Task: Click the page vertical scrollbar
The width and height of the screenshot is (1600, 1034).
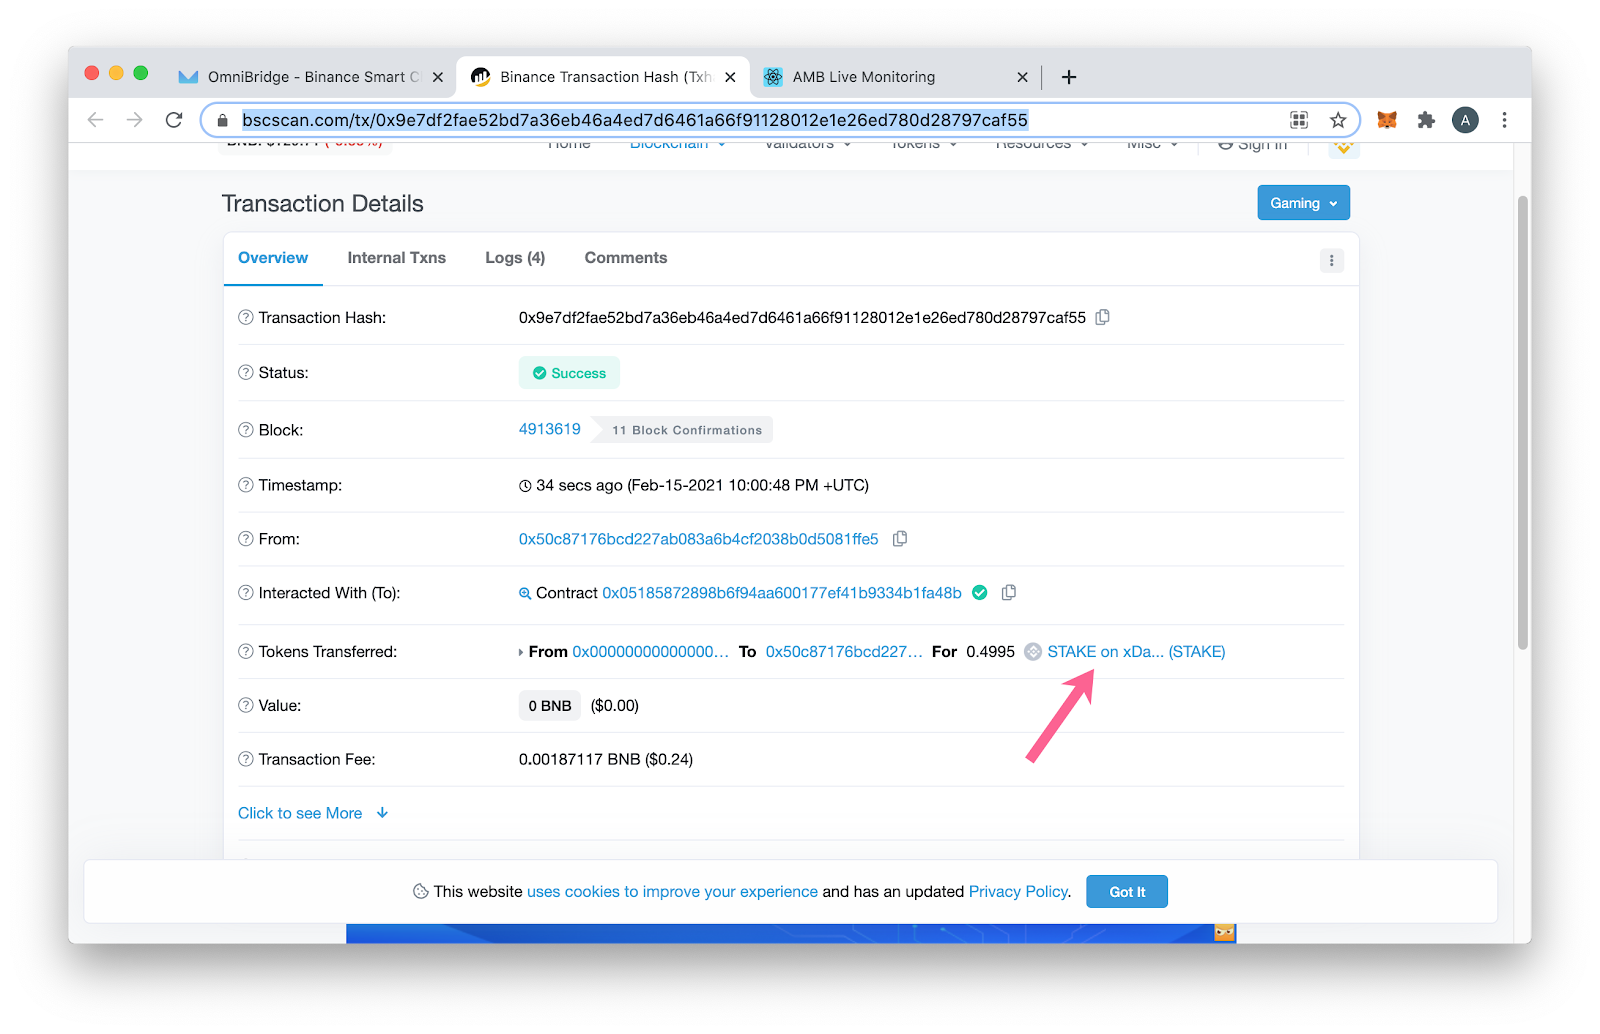Action: 1523,422
